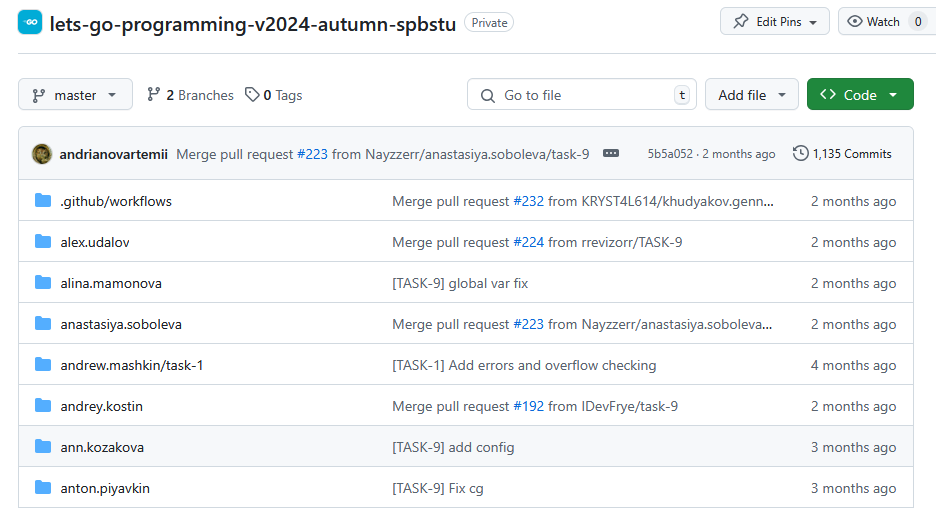Open the green Code dropdown
This screenshot has width=936, height=508.
[x=860, y=95]
